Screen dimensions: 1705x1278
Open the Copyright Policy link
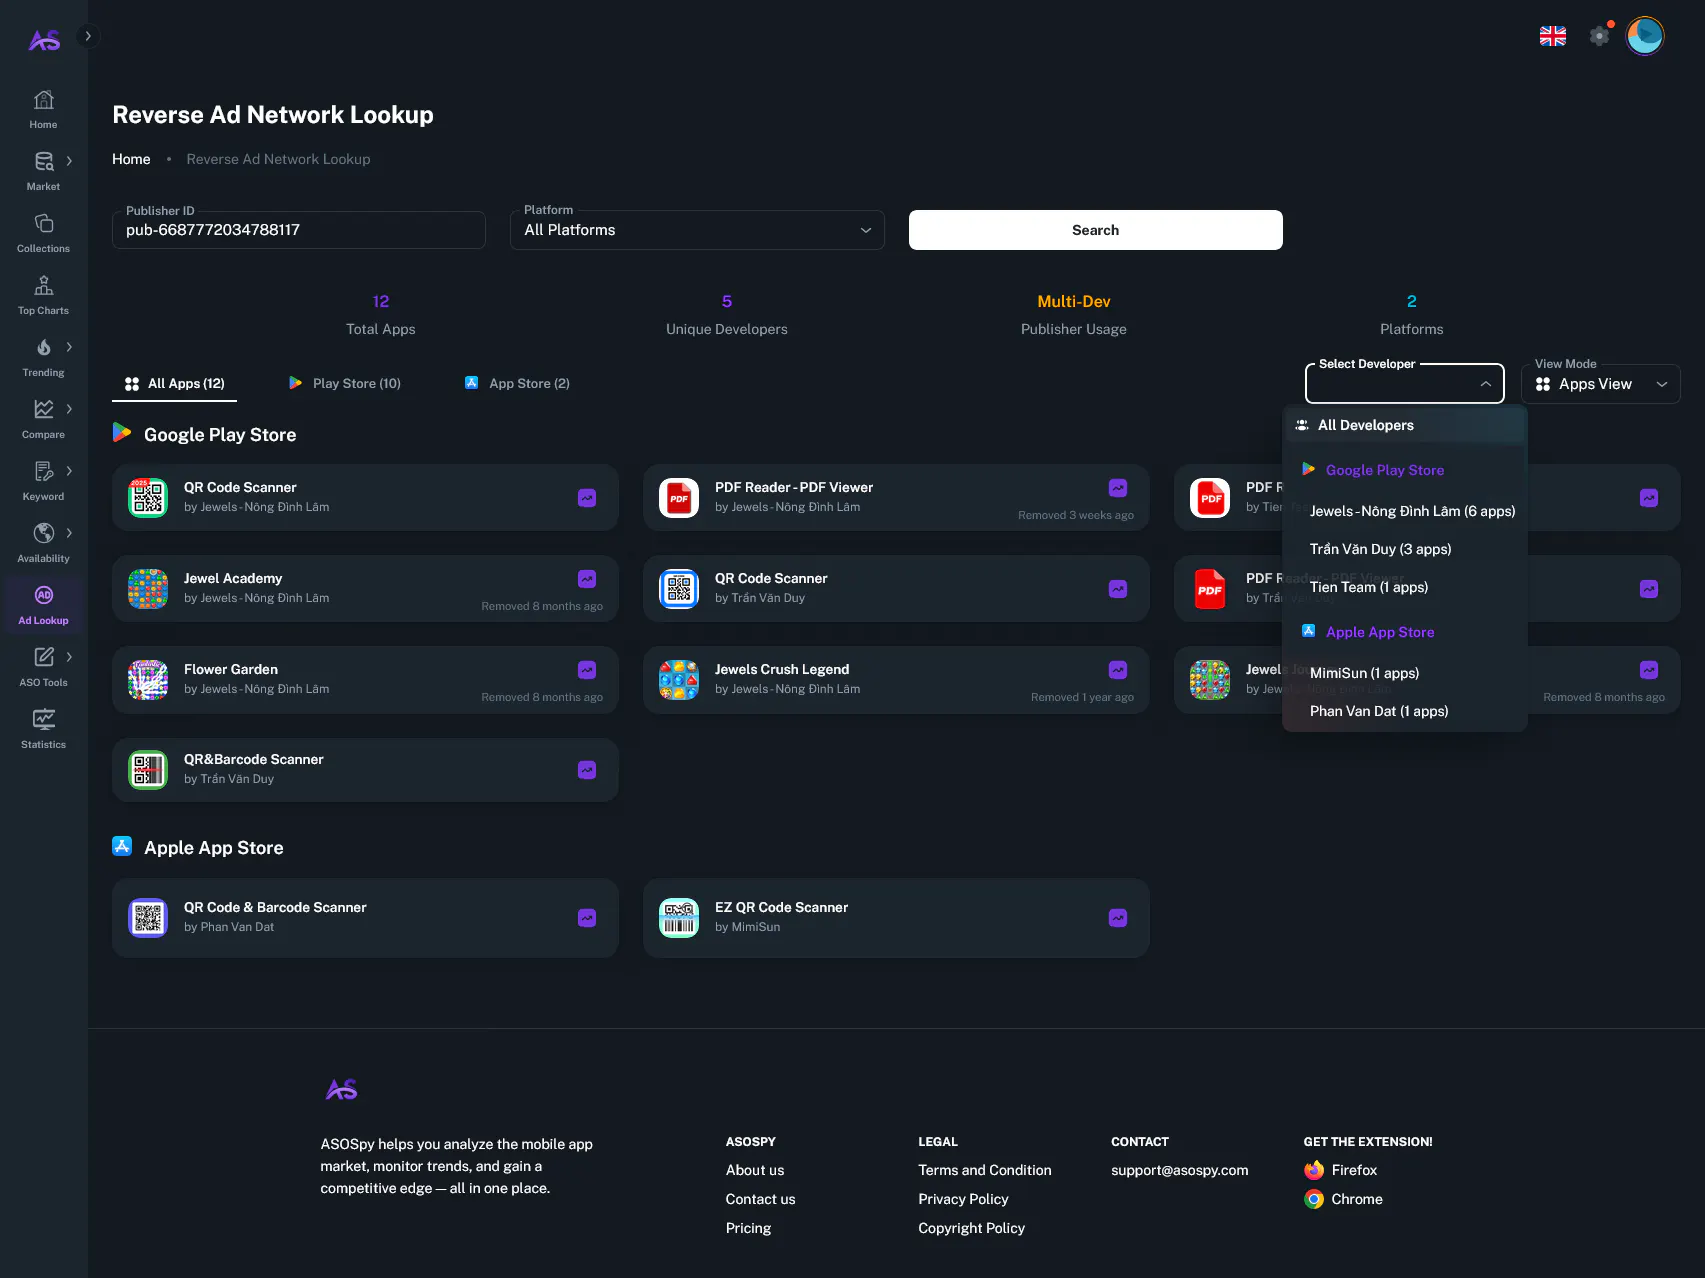point(972,1228)
